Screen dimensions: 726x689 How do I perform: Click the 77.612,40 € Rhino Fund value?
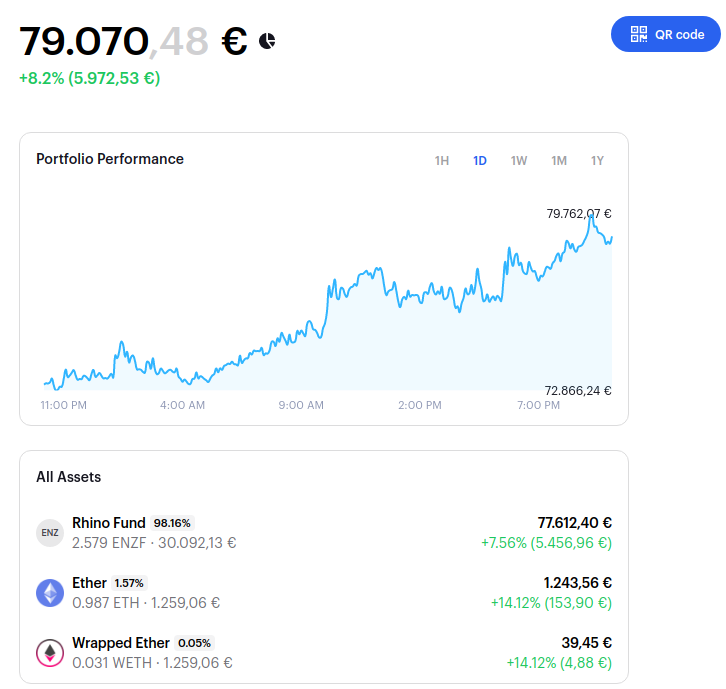pos(575,523)
